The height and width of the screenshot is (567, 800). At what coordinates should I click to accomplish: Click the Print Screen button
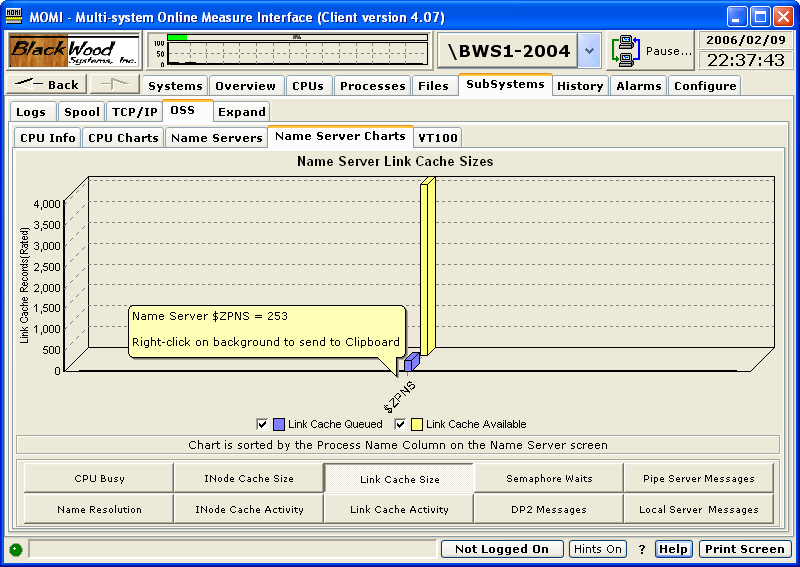coord(744,549)
